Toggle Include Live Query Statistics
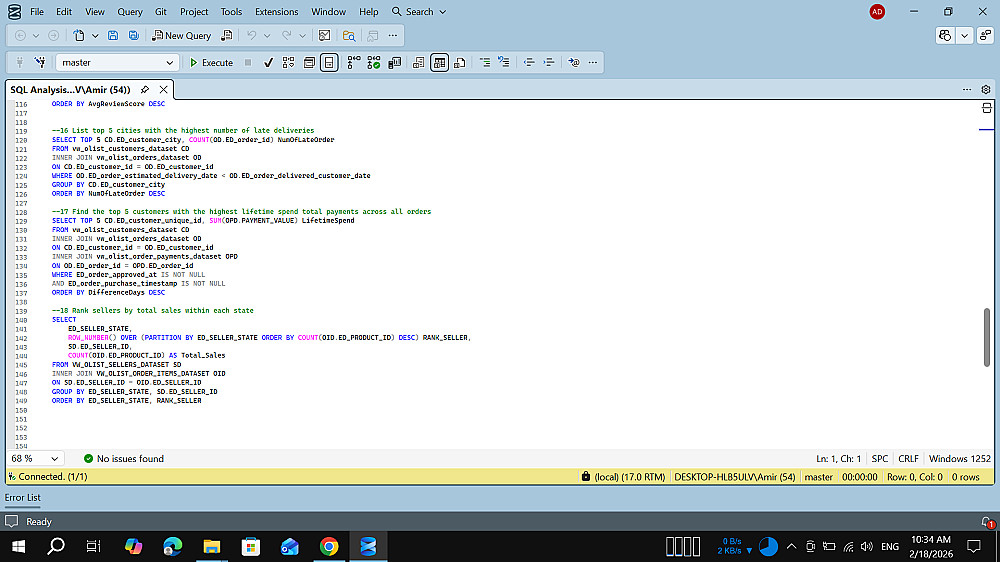This screenshot has height=562, width=1000. (374, 63)
